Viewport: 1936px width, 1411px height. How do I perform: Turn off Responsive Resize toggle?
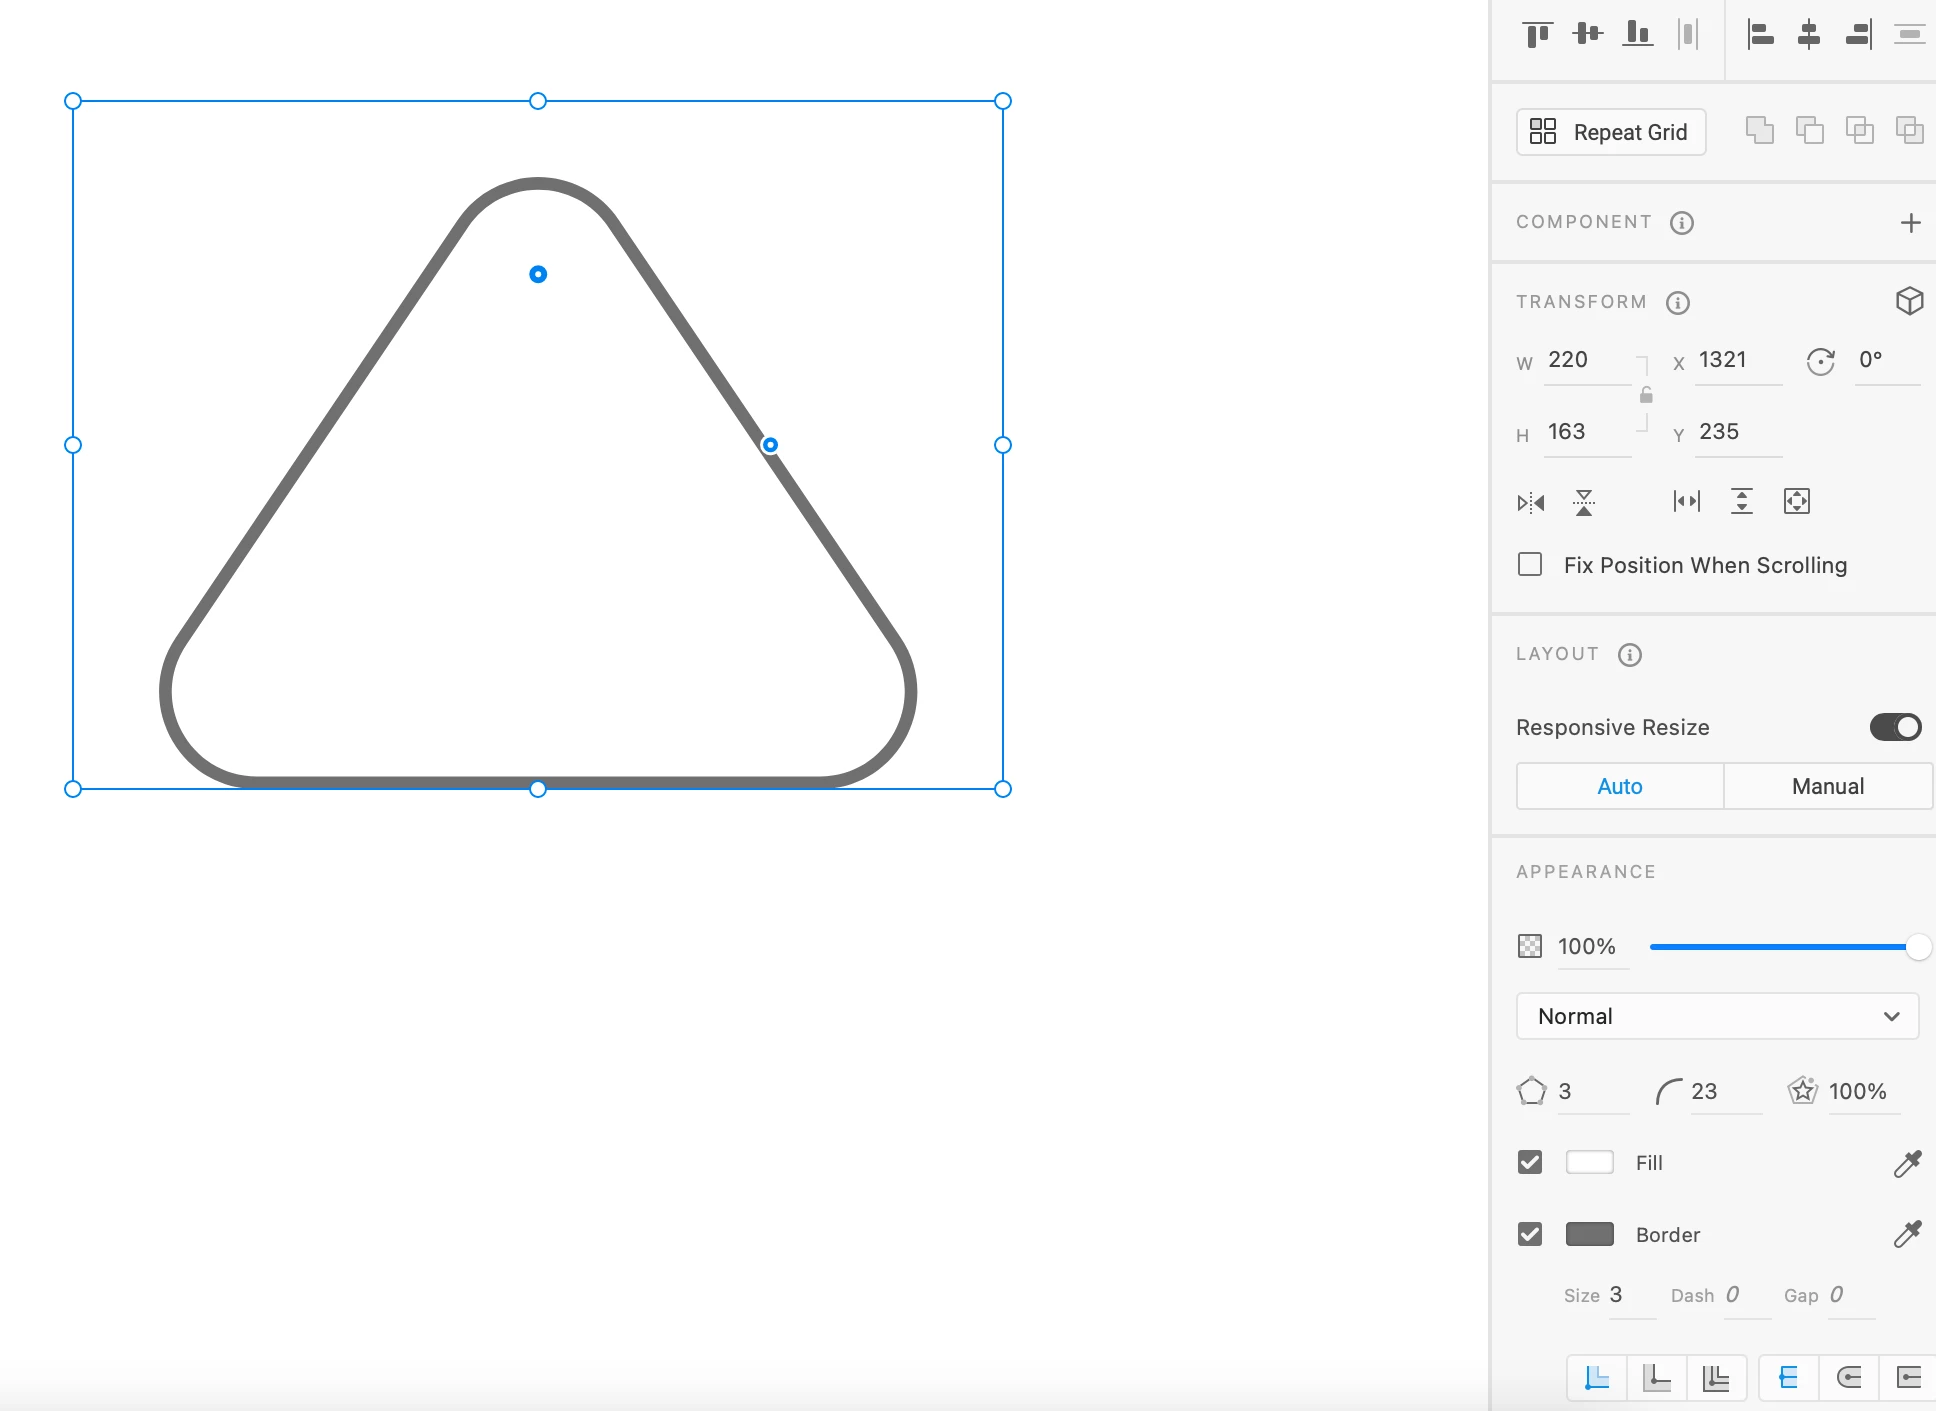pos(1895,727)
